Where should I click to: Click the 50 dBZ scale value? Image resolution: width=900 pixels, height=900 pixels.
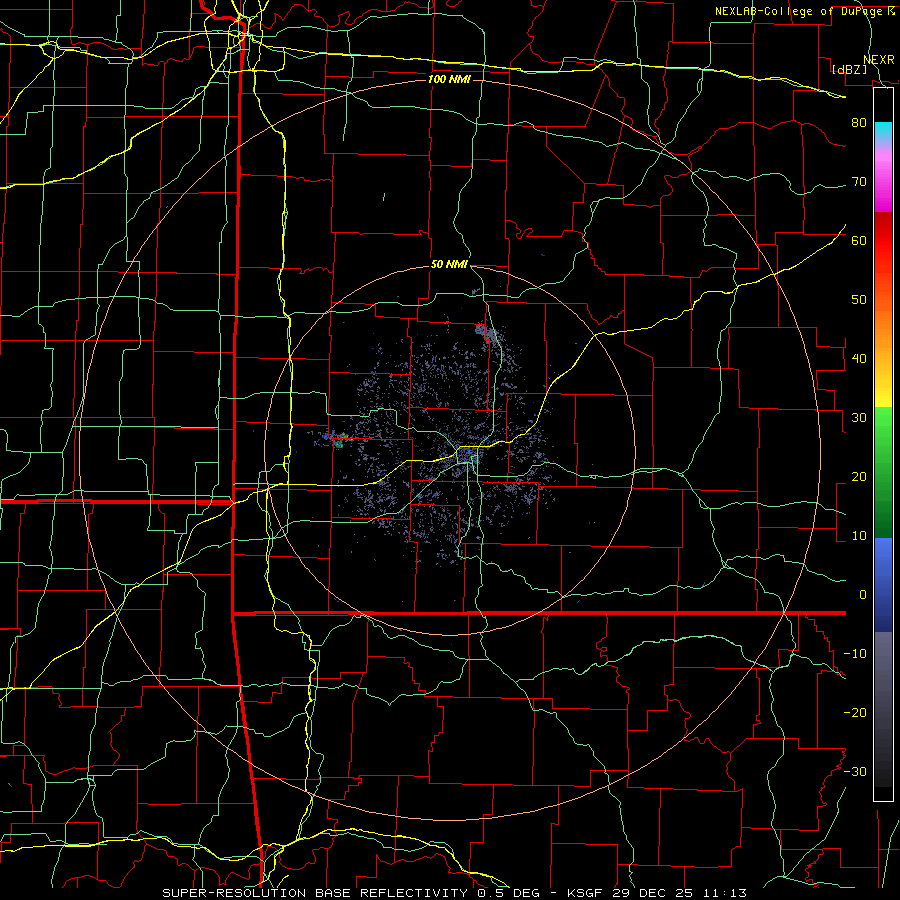point(859,300)
